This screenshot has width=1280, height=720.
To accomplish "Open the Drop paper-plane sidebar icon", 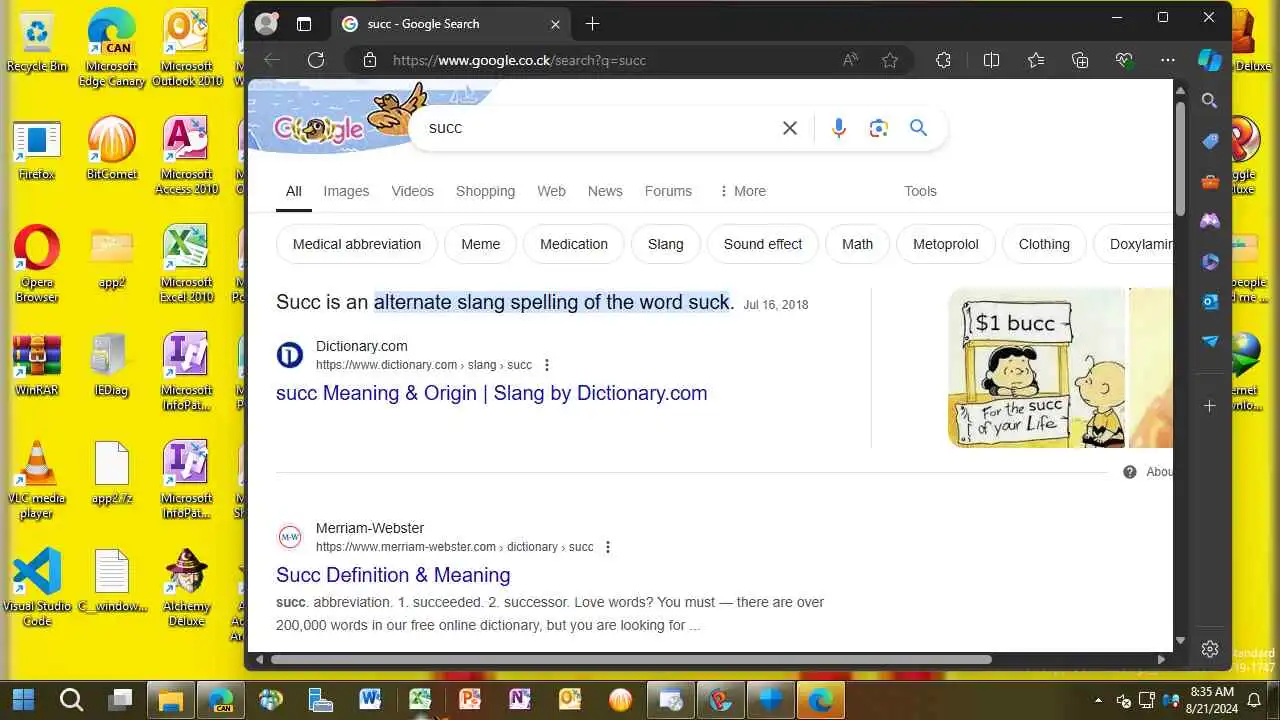I will point(1210,341).
